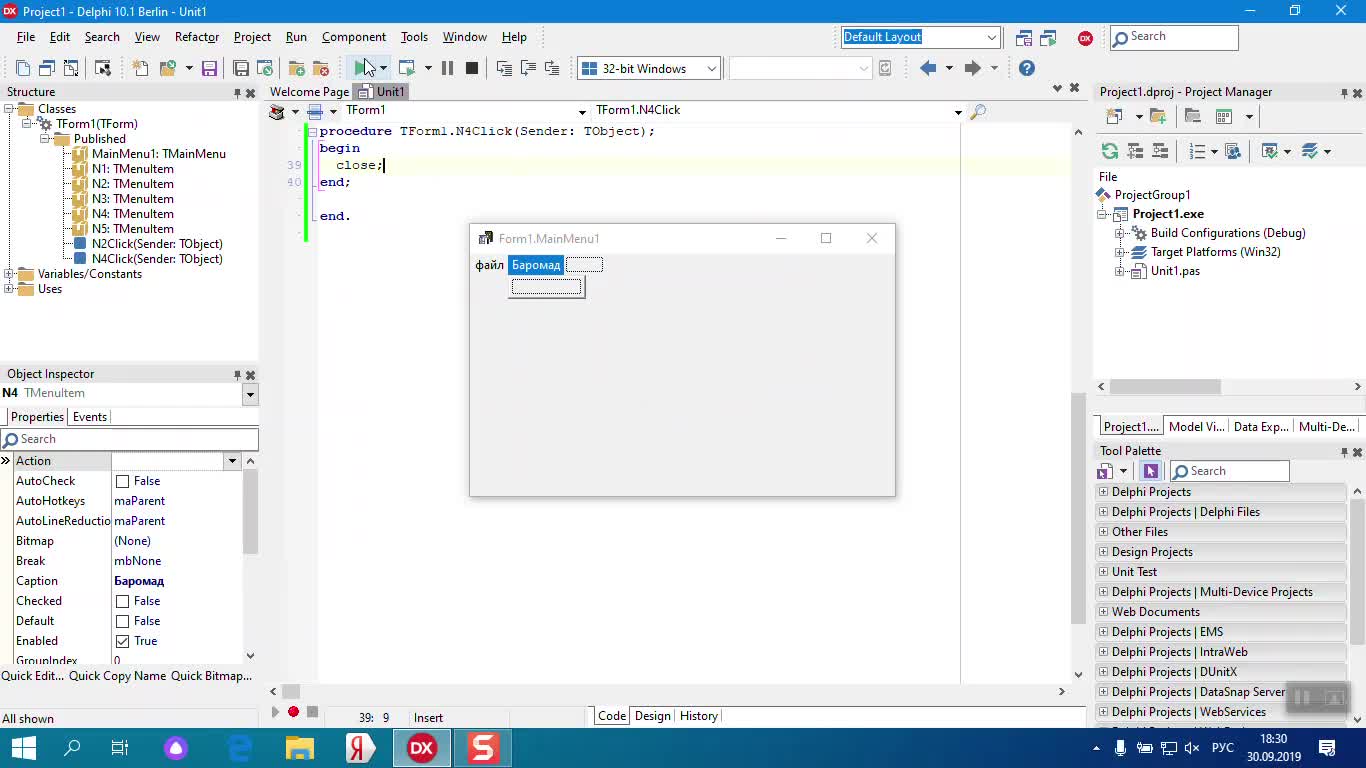Expand the Delphi Projects palette category
1366x768 pixels.
point(1103,492)
